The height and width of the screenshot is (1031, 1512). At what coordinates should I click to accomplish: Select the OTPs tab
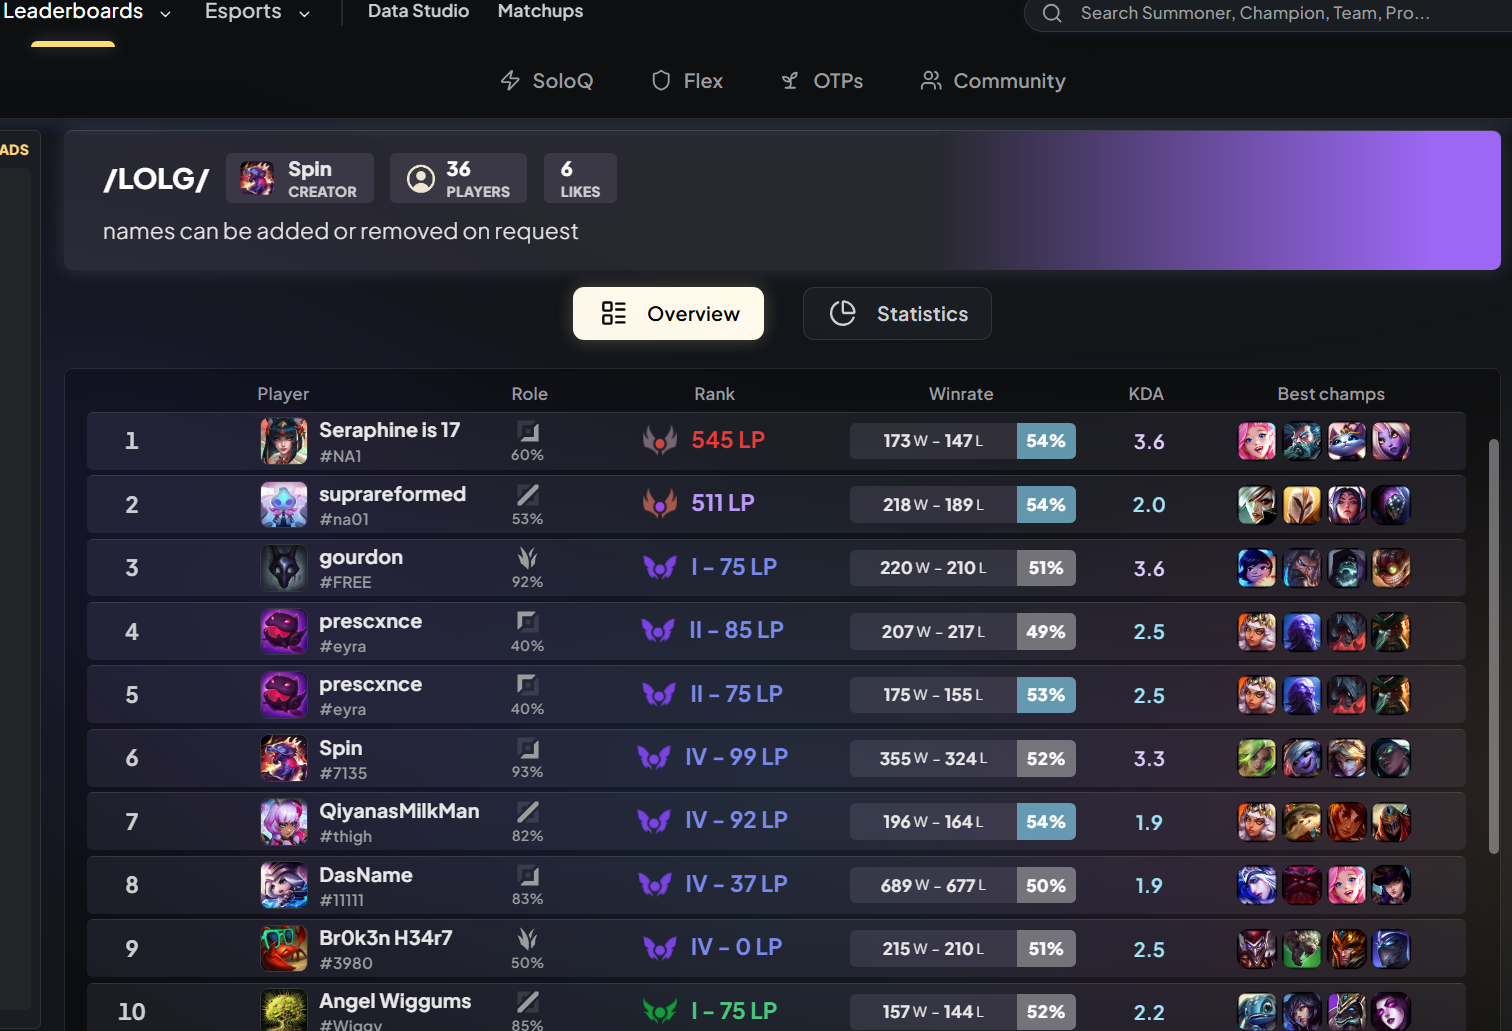pos(822,81)
